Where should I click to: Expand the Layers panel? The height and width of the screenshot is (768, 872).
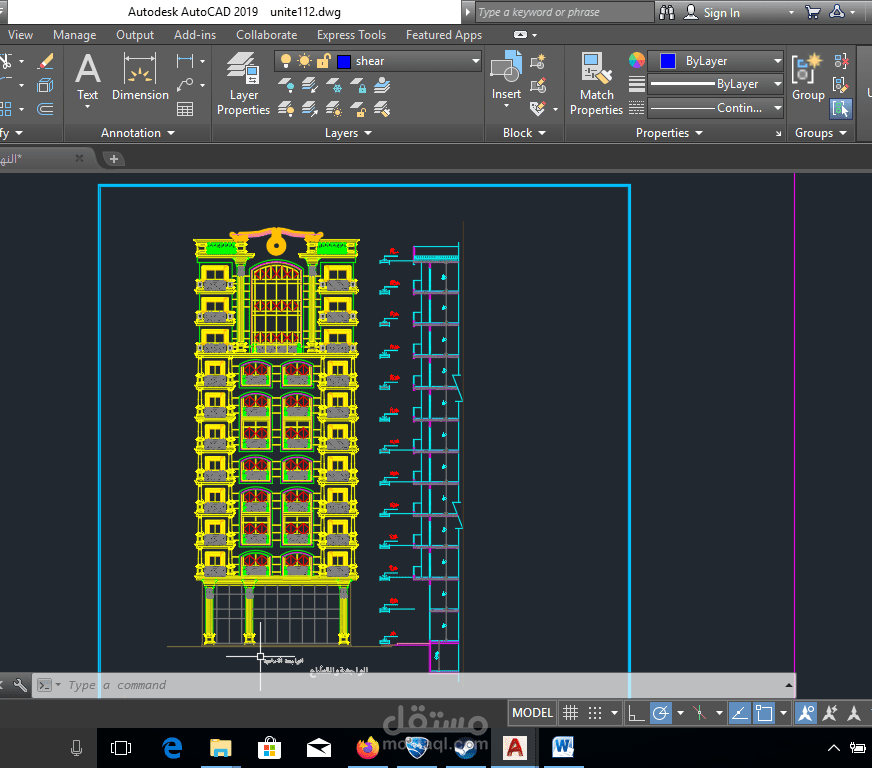click(348, 133)
